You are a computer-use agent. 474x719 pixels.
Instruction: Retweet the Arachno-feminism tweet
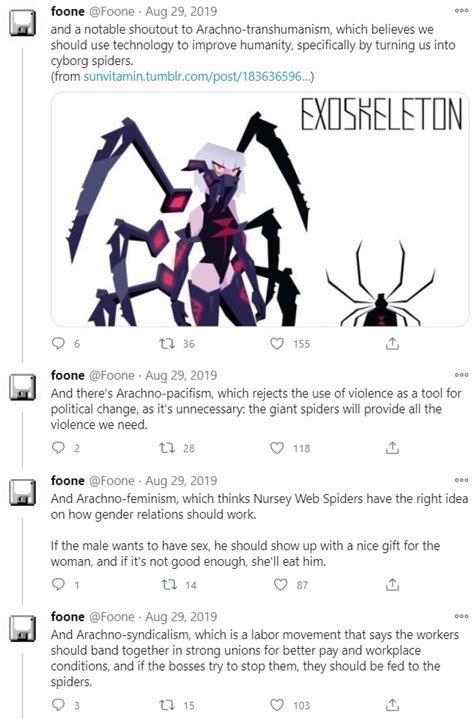pyautogui.click(x=169, y=584)
